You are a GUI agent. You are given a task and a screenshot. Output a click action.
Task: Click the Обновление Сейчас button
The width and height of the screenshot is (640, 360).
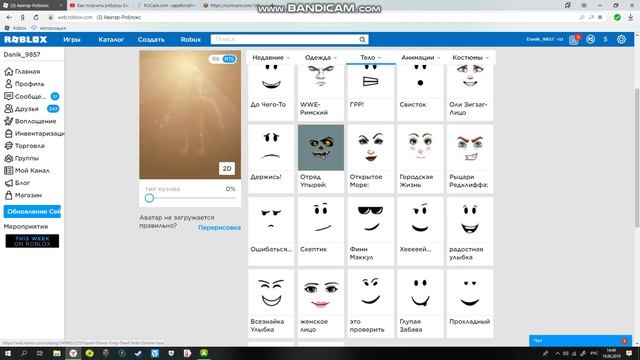tap(32, 211)
